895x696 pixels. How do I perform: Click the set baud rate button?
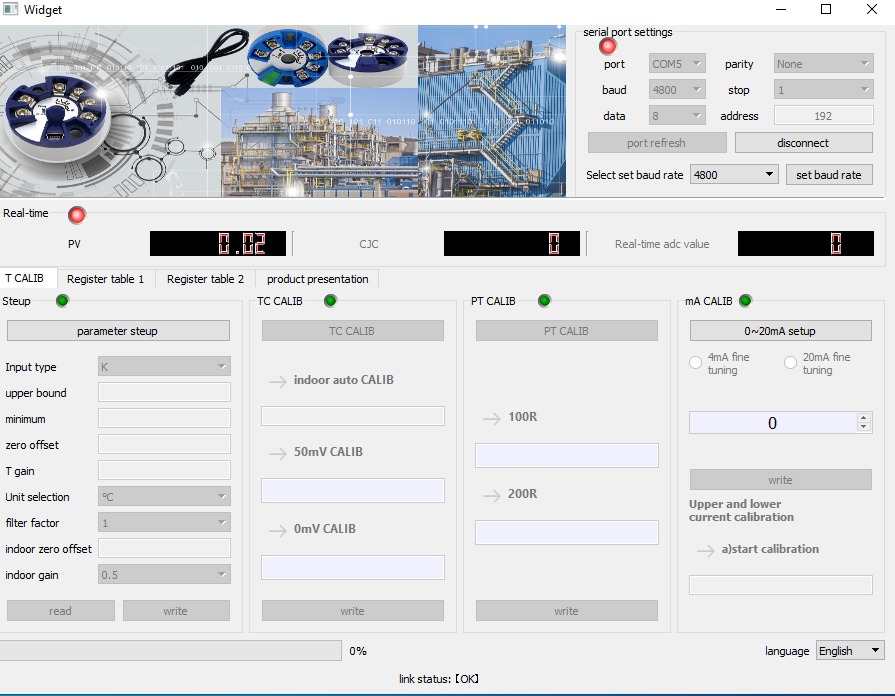click(829, 175)
